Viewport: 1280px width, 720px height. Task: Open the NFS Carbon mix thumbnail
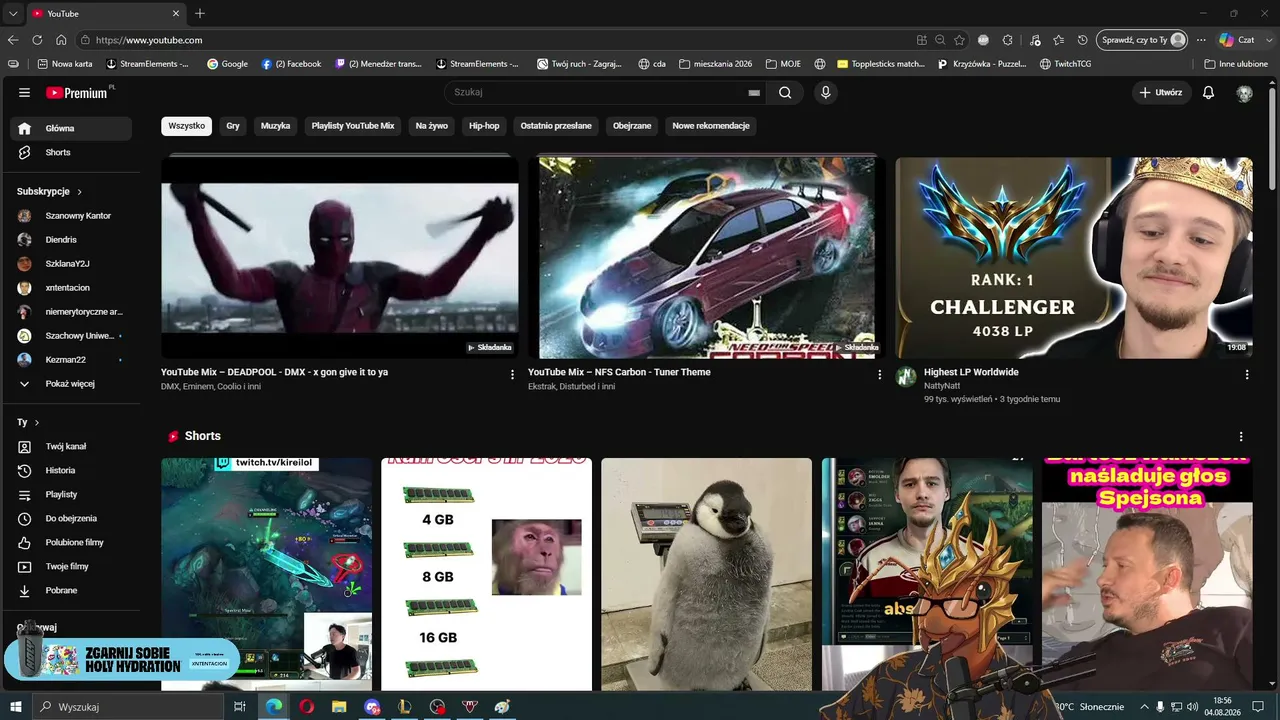[x=707, y=257]
